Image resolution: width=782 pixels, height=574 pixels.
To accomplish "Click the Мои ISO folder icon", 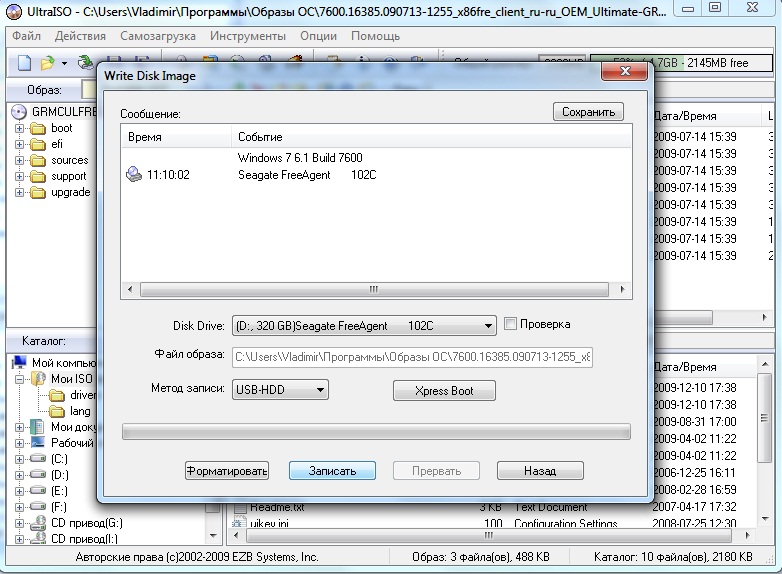I will tap(38, 379).
